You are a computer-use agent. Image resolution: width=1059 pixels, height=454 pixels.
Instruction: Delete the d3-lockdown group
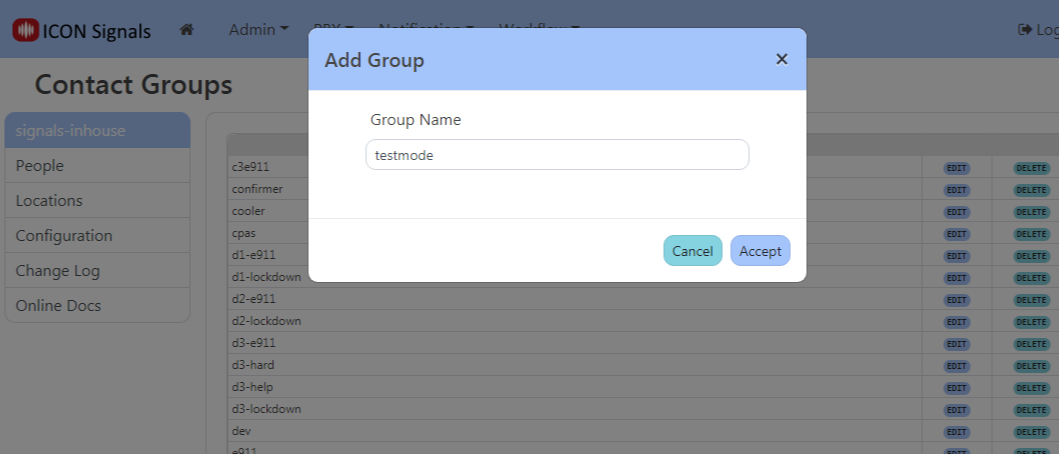(1031, 410)
